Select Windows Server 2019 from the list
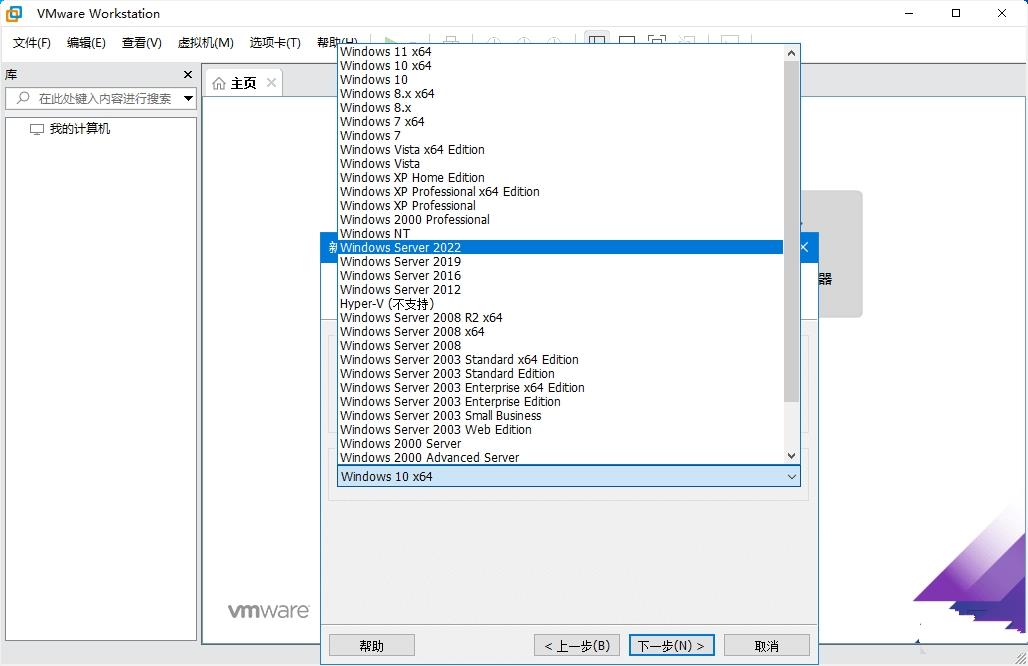 coord(400,261)
